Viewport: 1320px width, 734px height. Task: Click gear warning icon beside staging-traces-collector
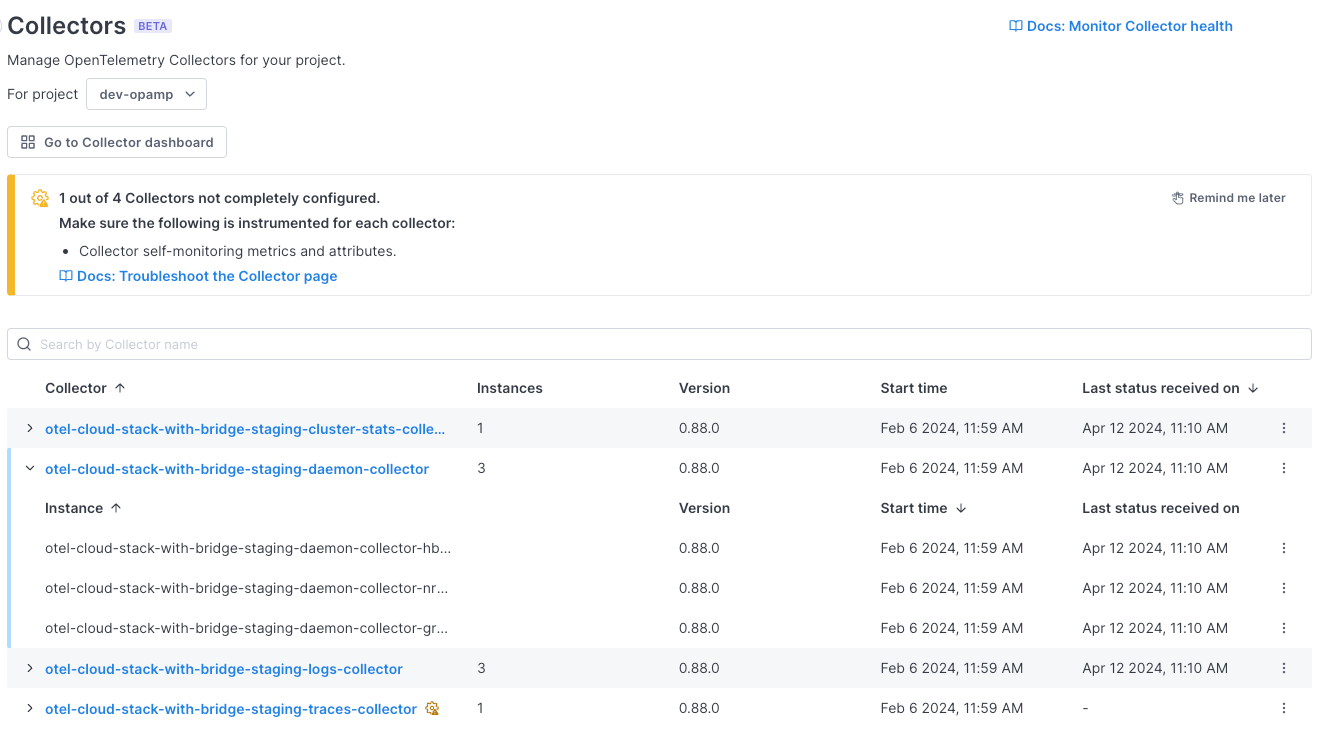pyautogui.click(x=431, y=708)
